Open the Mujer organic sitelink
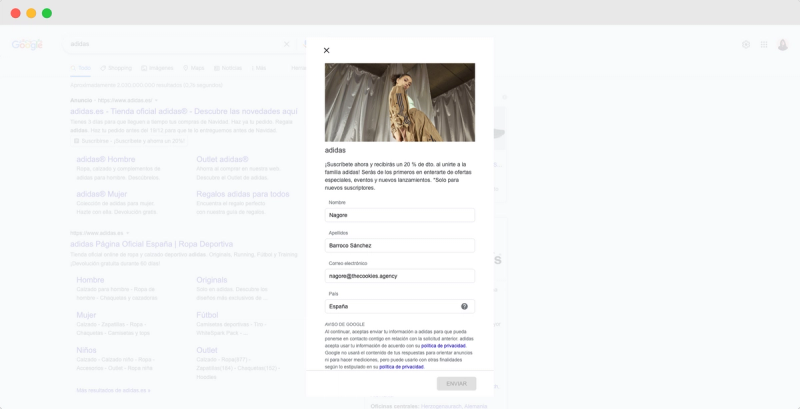This screenshot has height=409, width=800. click(86, 315)
